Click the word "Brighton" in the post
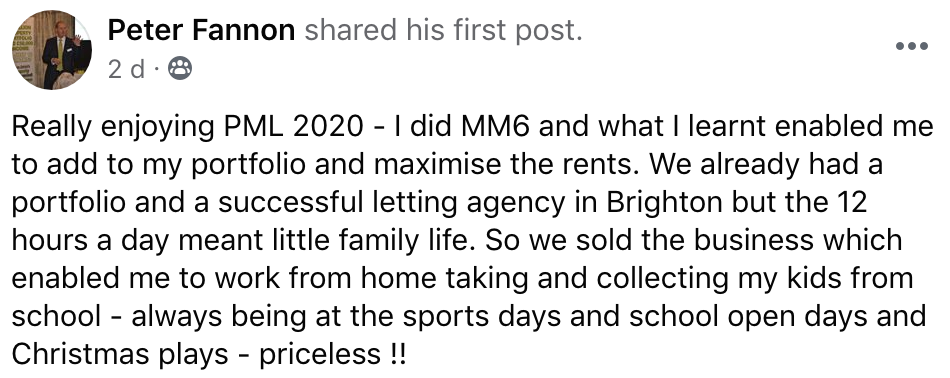 click(673, 204)
